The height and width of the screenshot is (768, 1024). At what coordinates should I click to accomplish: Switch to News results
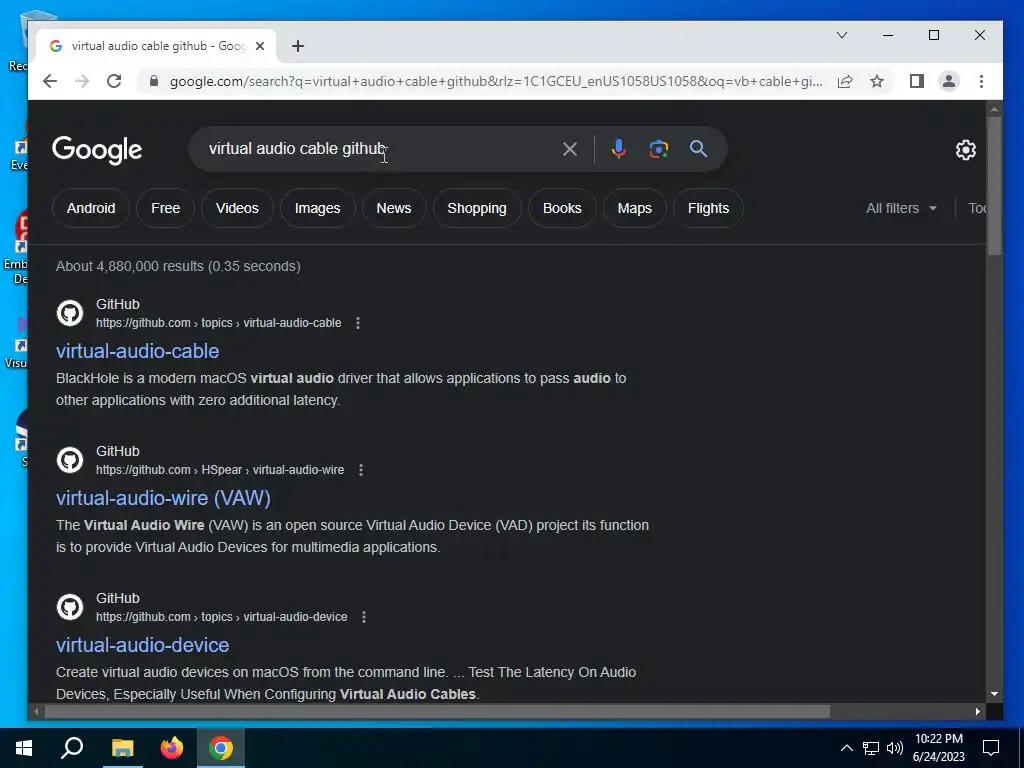pyautogui.click(x=394, y=208)
